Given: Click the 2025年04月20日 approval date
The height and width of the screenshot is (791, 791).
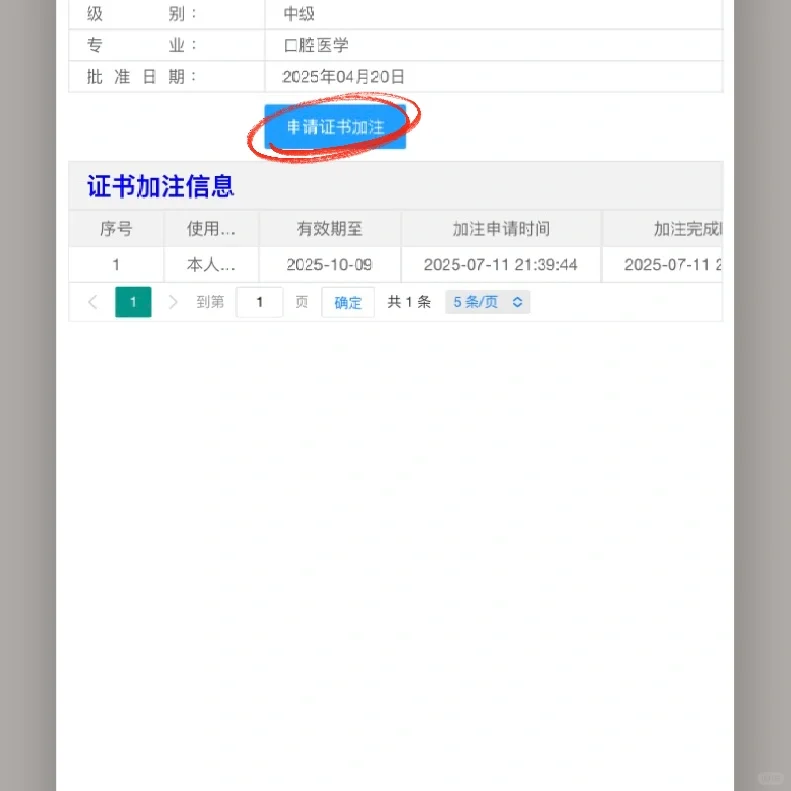Looking at the screenshot, I should click(343, 77).
